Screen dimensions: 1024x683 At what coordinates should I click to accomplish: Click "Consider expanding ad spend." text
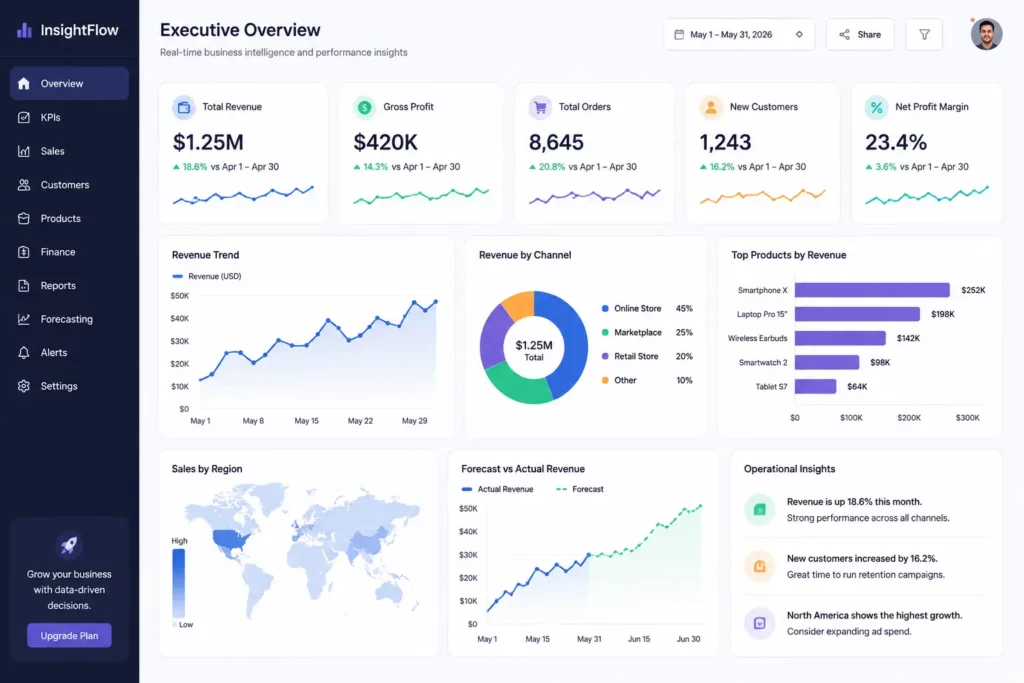tap(849, 631)
